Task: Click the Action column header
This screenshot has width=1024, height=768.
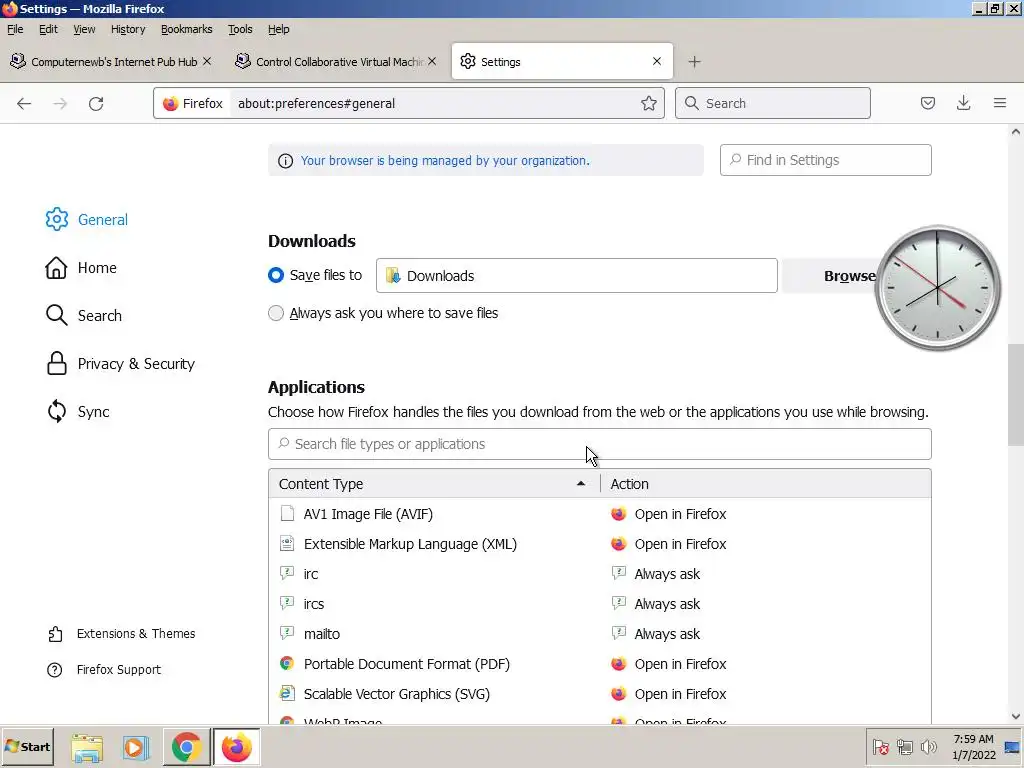Action: (x=765, y=484)
